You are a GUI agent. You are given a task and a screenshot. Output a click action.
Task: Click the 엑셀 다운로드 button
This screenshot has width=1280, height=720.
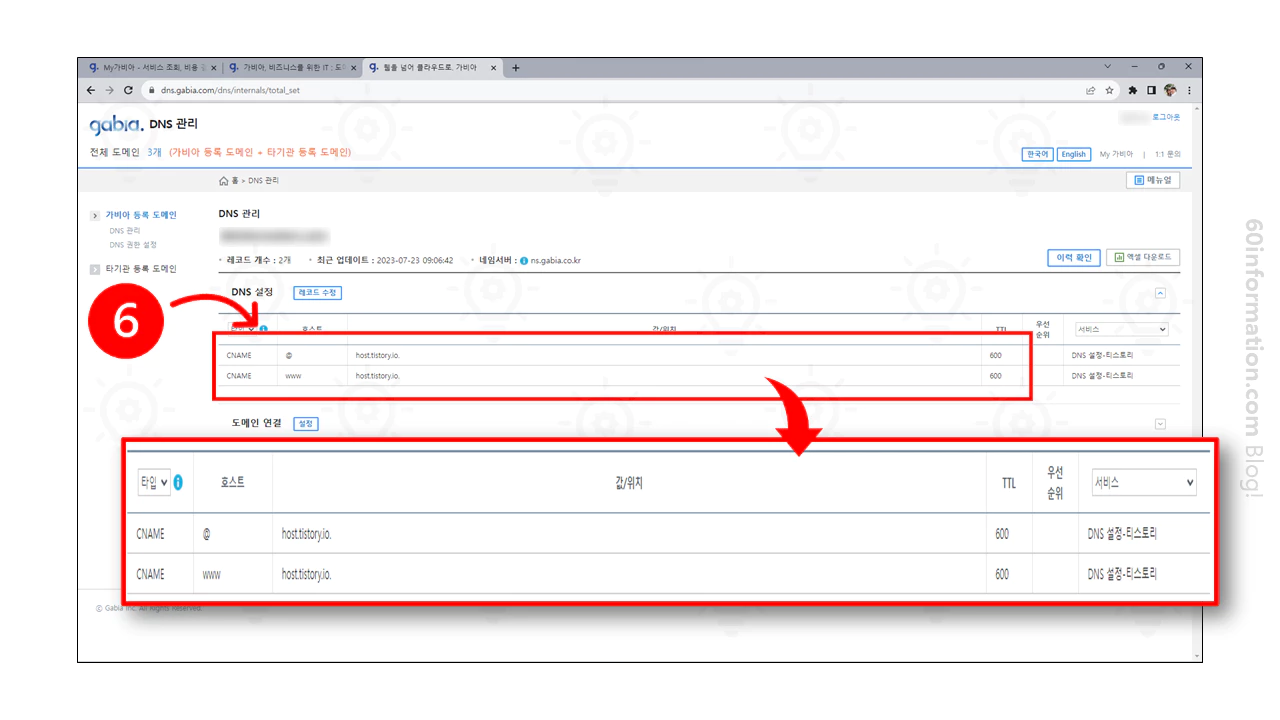click(x=1143, y=258)
